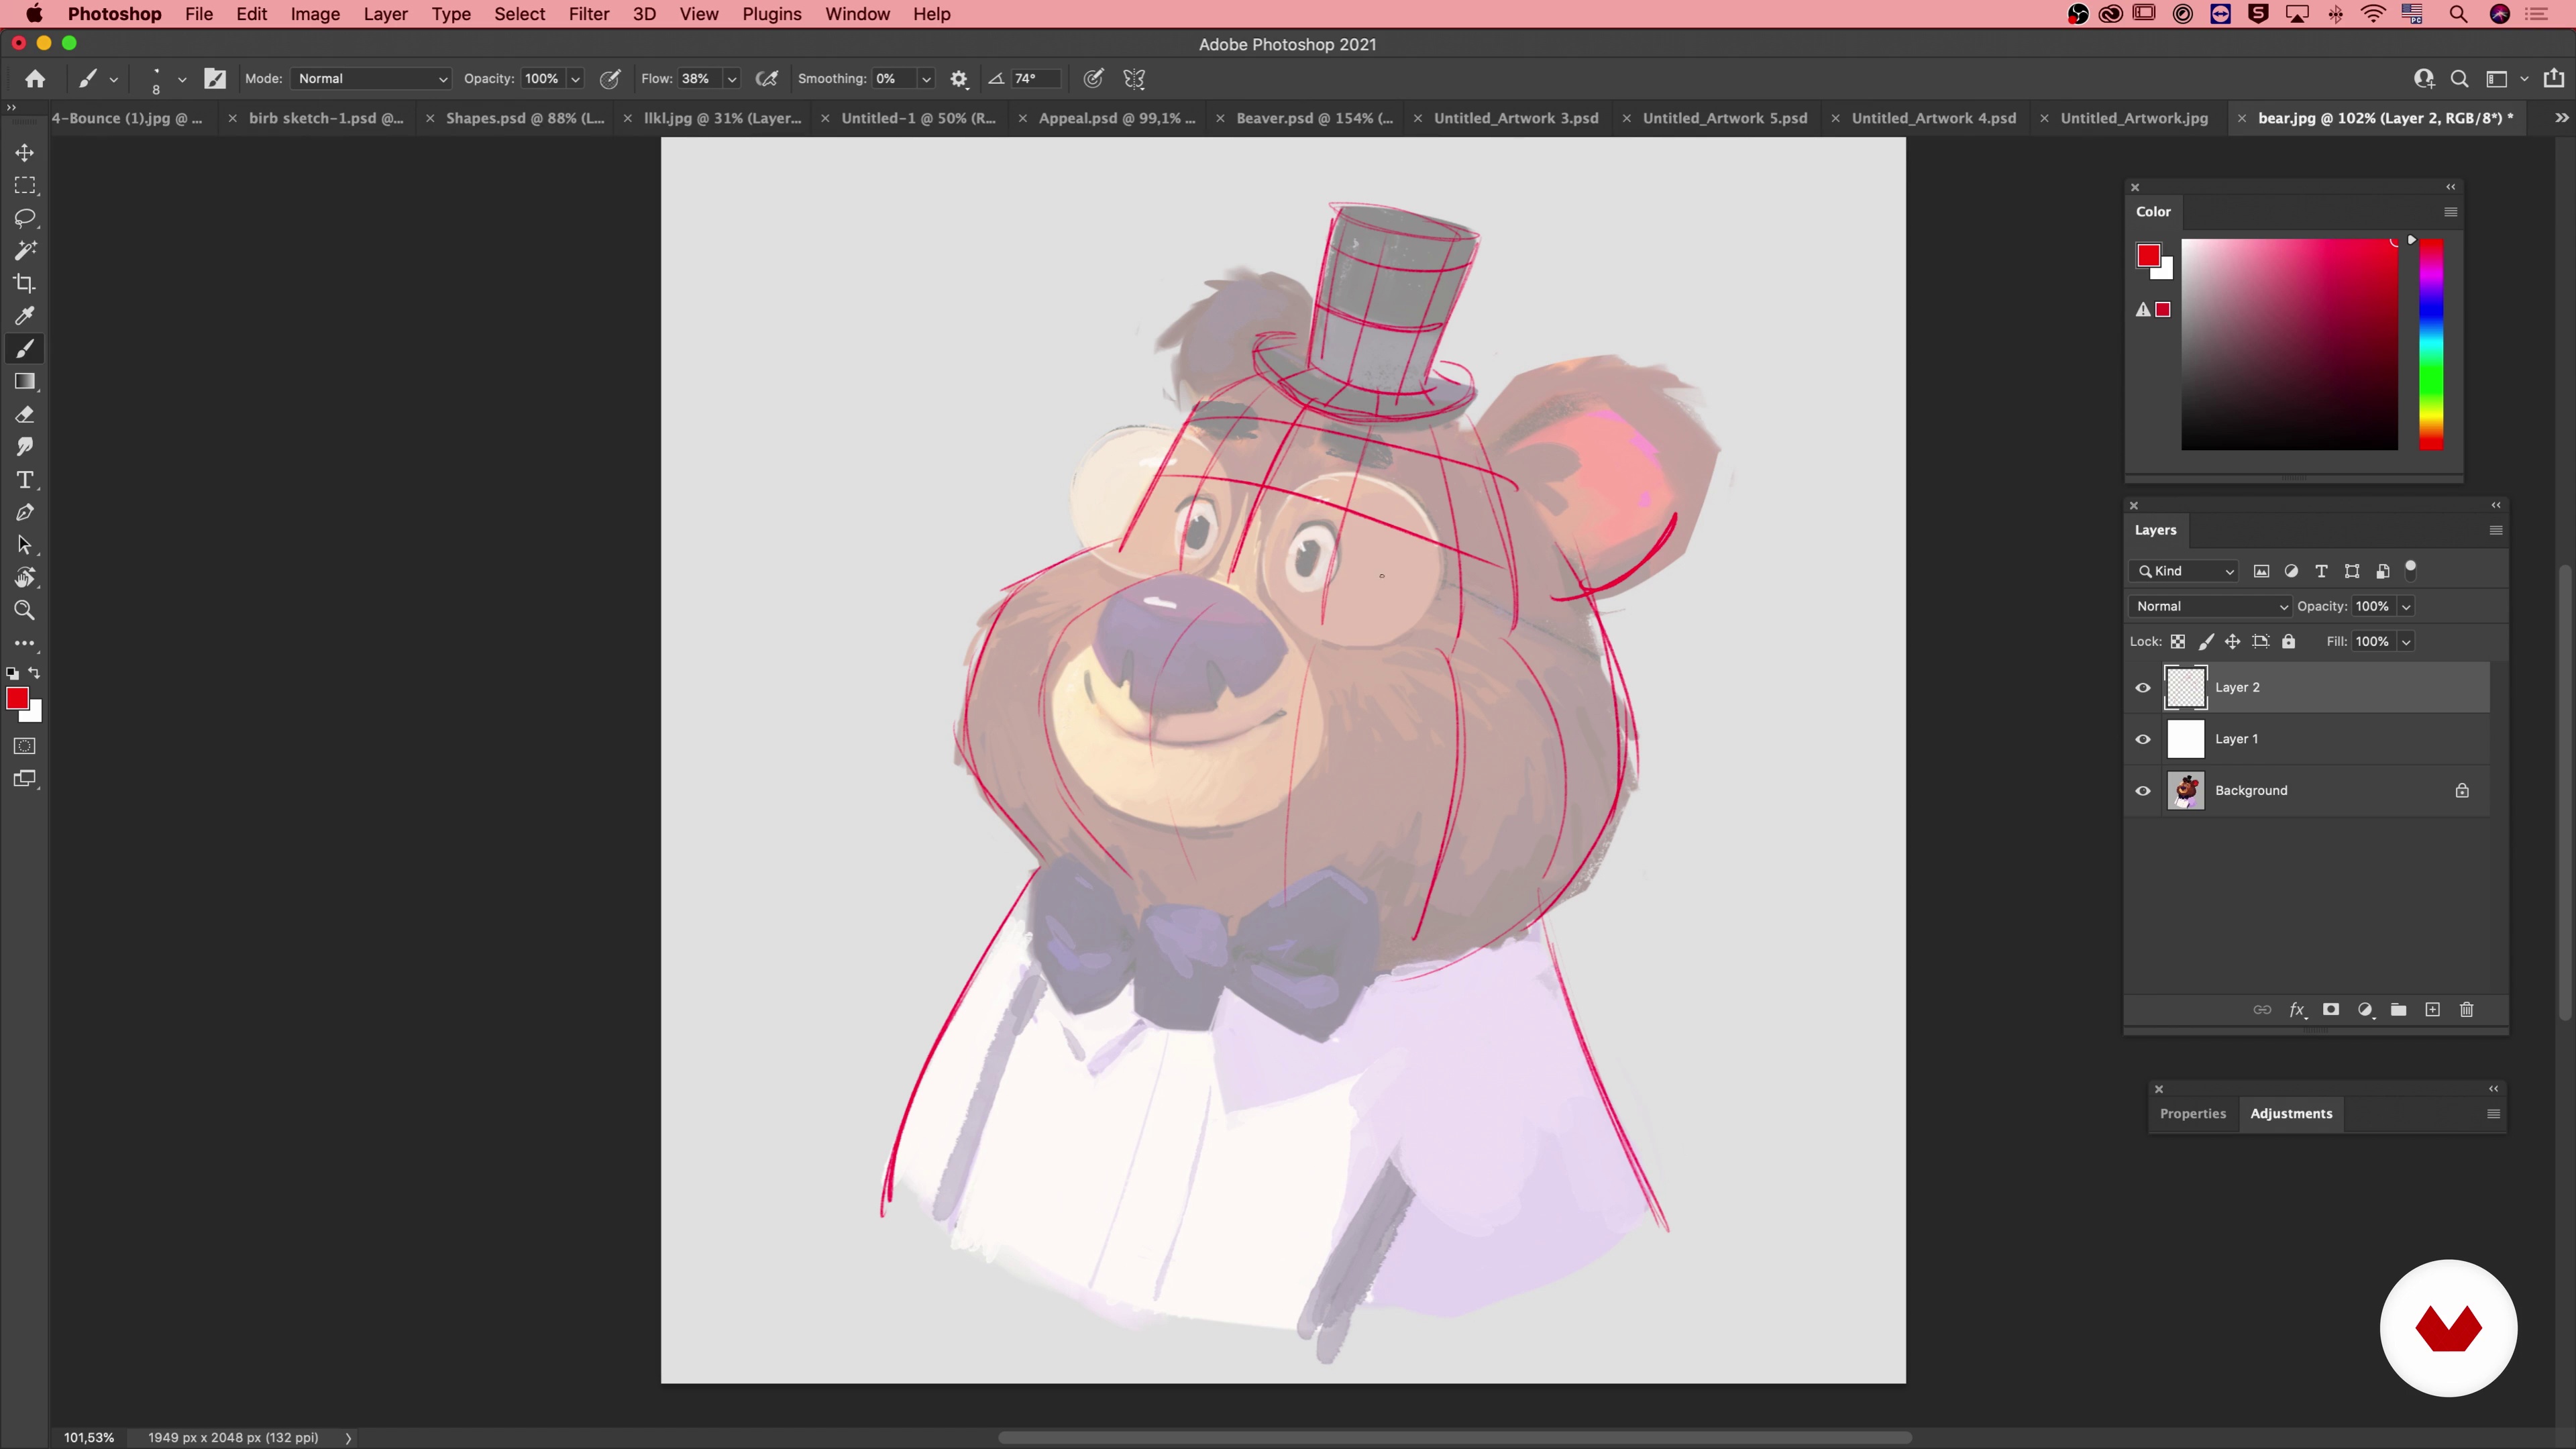
Task: Click the hue slider bar
Action: click(x=2431, y=344)
